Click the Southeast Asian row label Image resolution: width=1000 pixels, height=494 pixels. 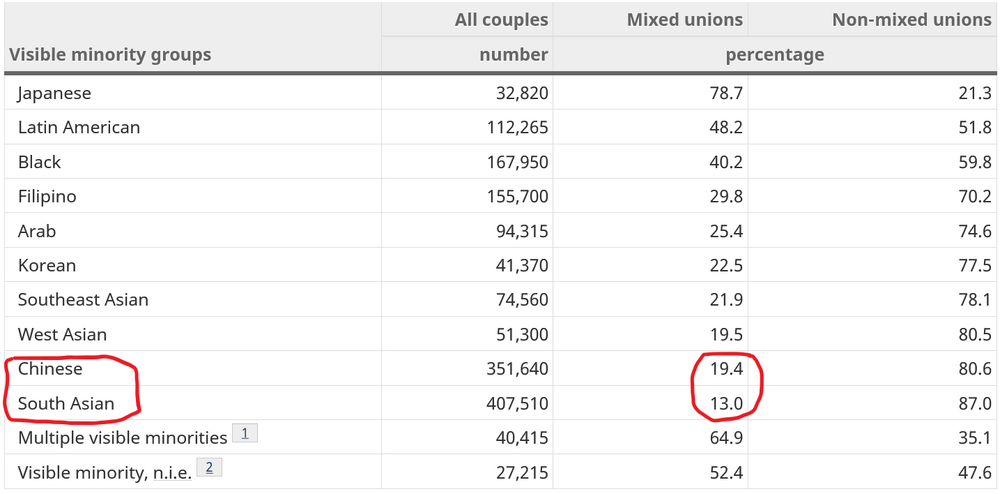click(83, 300)
